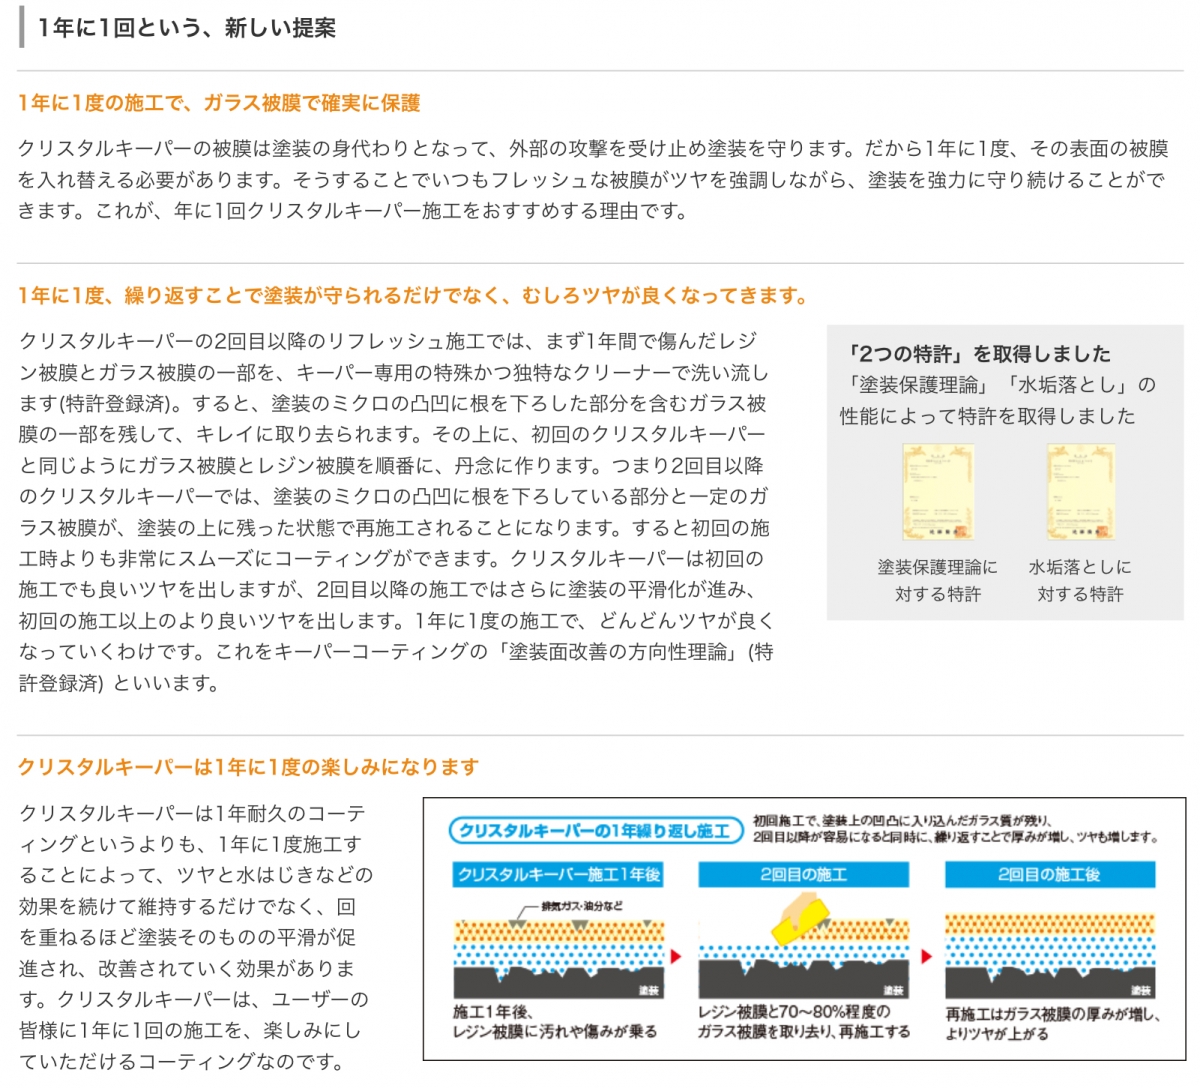Viewport: 1200px width, 1088px height.
Task: Click the paragraph starting クリスタルキーパーの2回目以降のリフレッシュ施工では
Action: [x=396, y=512]
